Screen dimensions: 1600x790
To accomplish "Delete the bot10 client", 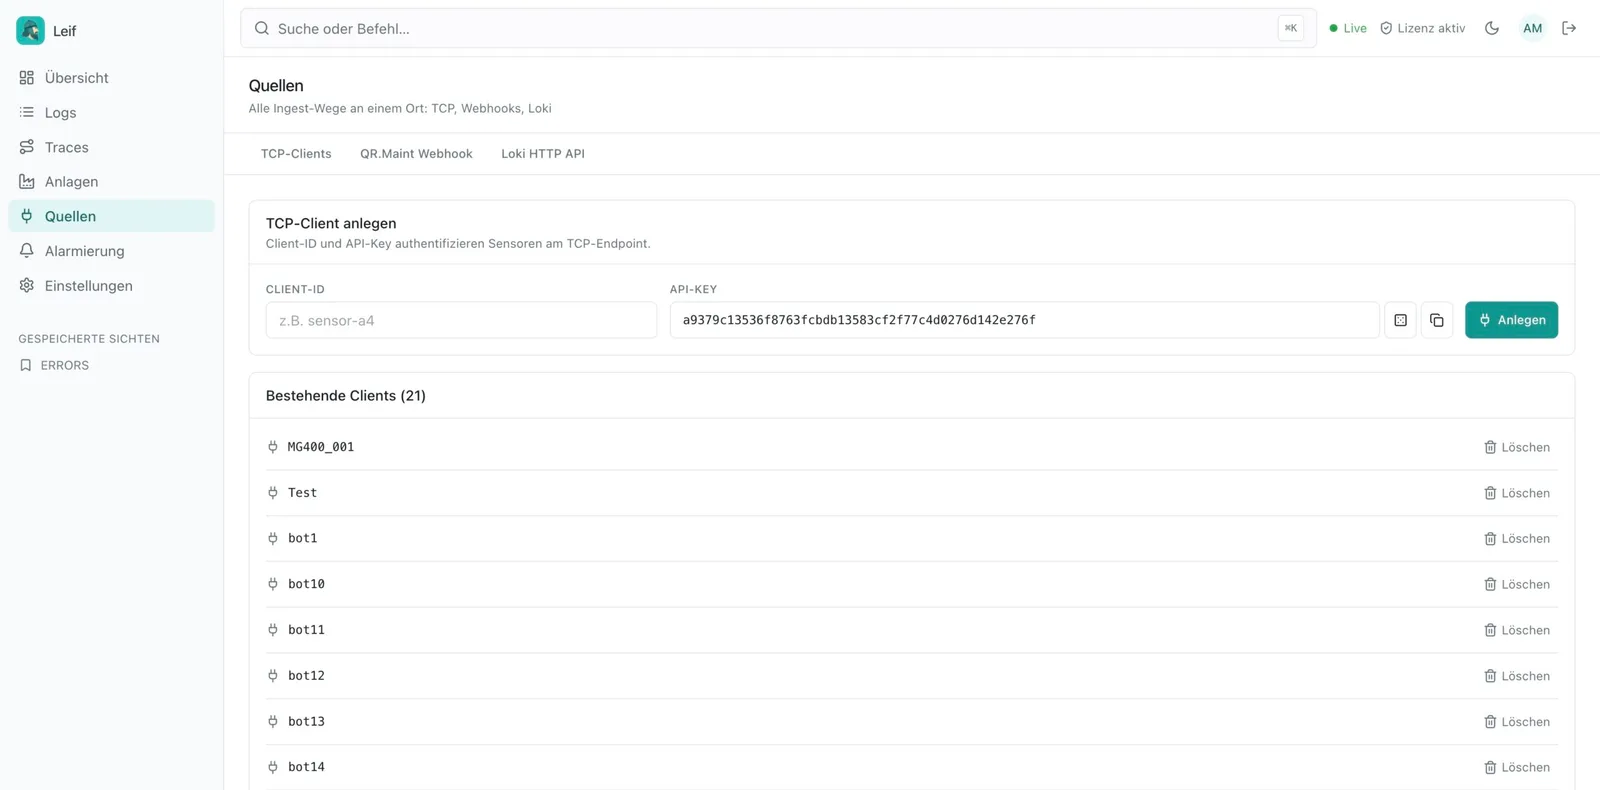I will [1517, 584].
